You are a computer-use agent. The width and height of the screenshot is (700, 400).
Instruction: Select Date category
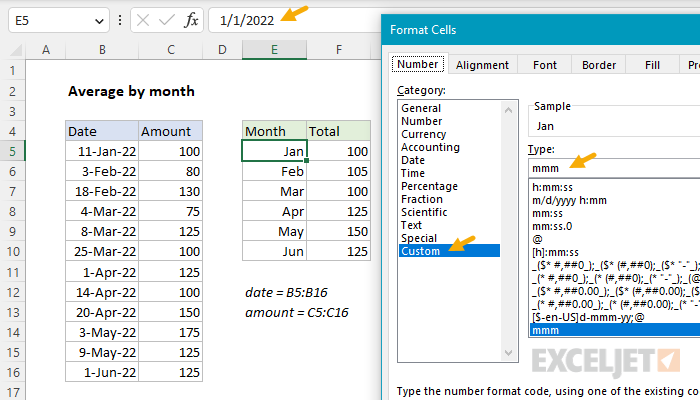(x=449, y=160)
